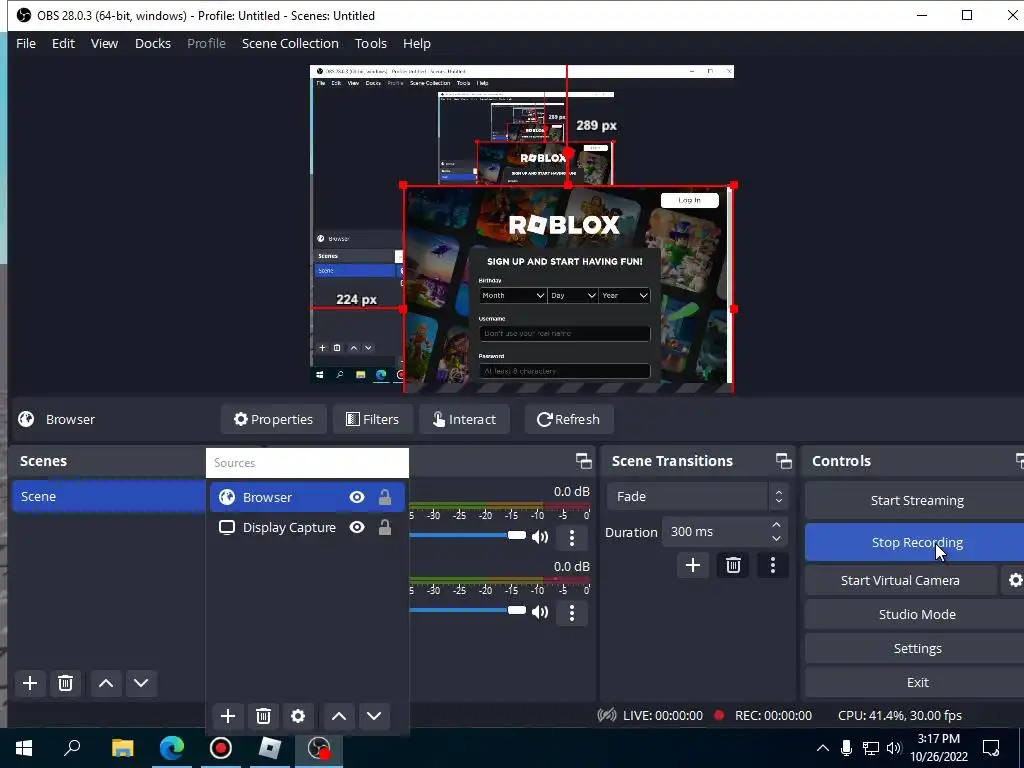Pop out the Scene Transitions dock

tap(784, 461)
